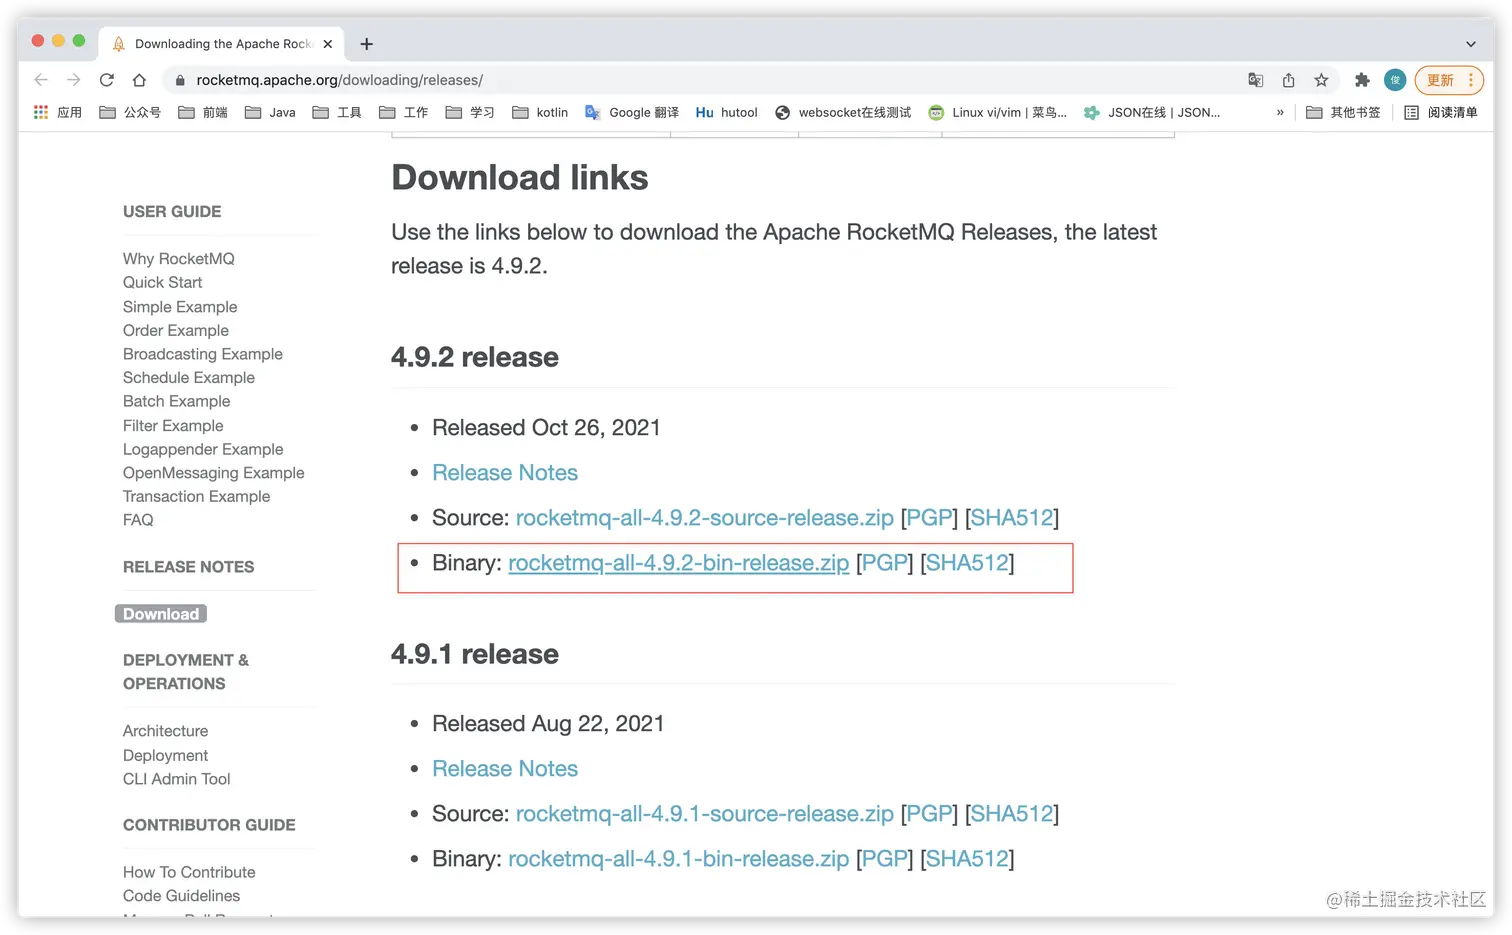
Task: Download rocketmq-all-4.9.1-bin-release.zip
Action: click(x=679, y=859)
